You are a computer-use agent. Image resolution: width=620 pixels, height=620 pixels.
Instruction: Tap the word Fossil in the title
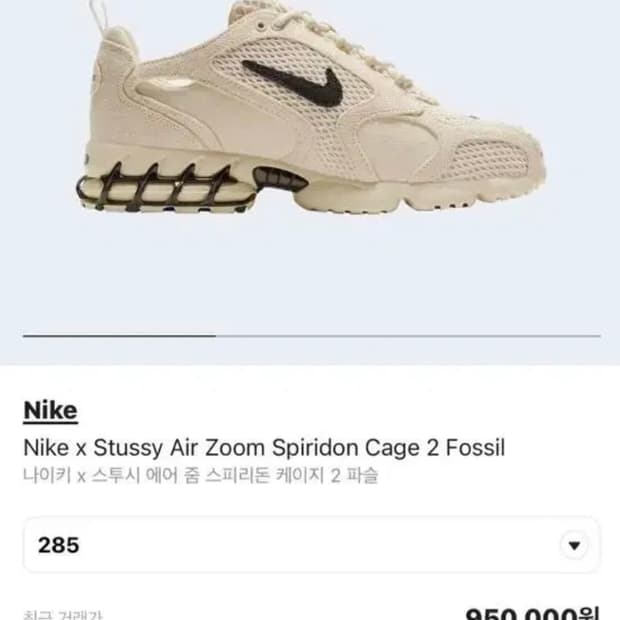click(476, 448)
